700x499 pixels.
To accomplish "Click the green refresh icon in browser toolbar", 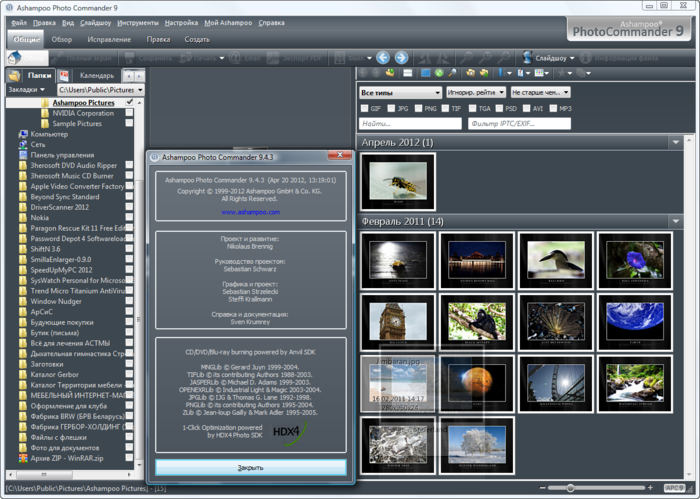I will point(439,73).
